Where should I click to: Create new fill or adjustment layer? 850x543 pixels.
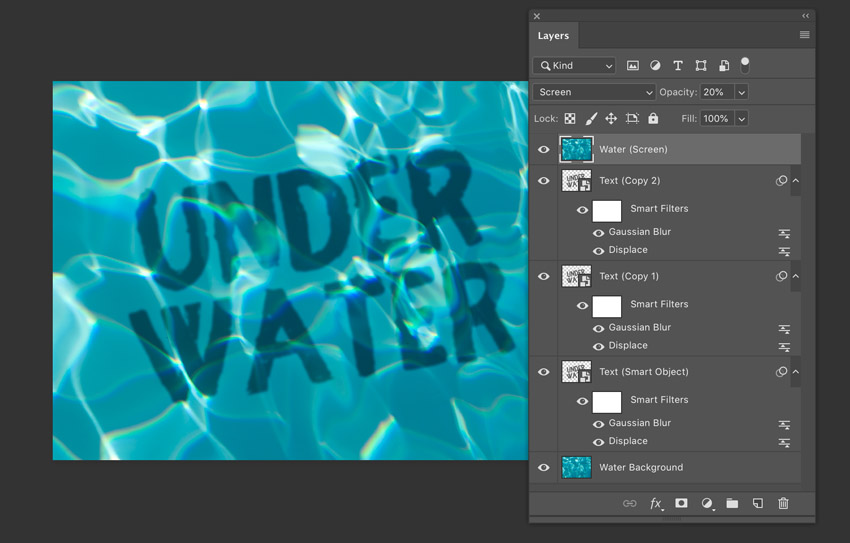[707, 503]
